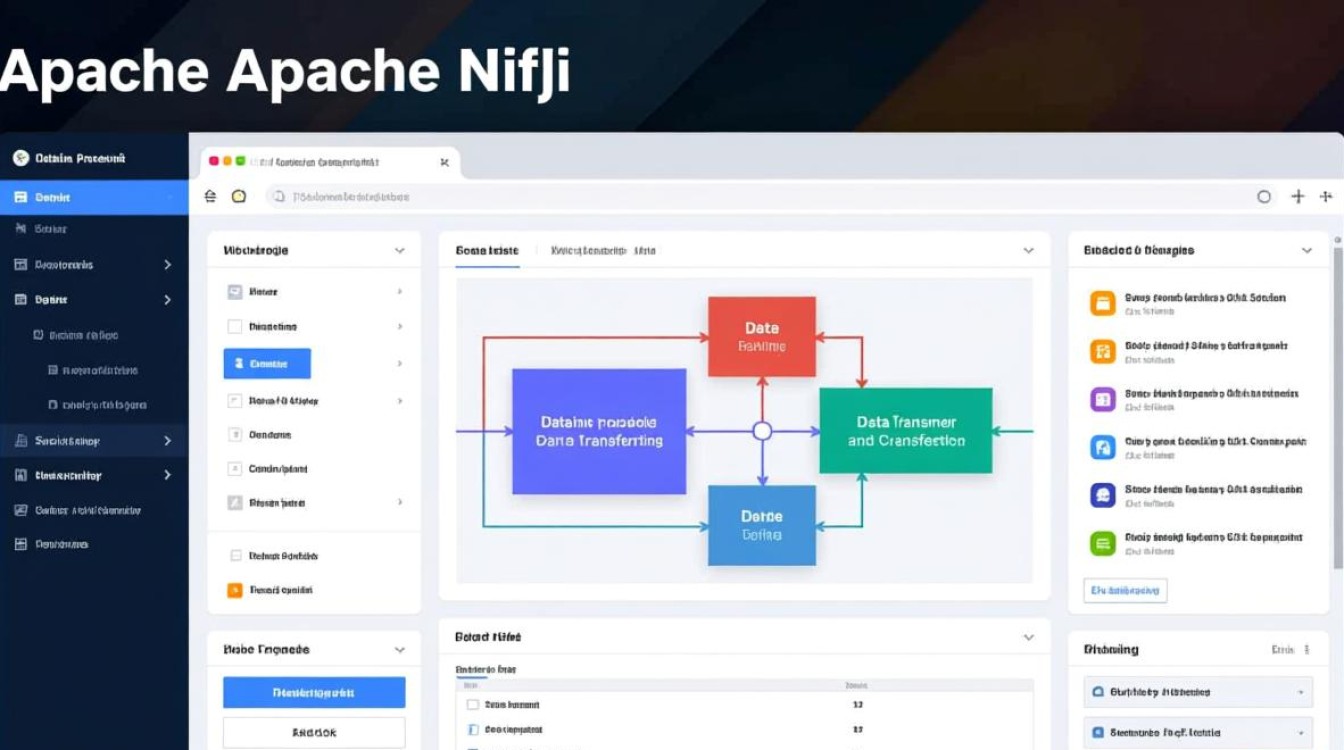Click the plus icon beside the address bar
This screenshot has height=750, width=1344.
(1298, 197)
